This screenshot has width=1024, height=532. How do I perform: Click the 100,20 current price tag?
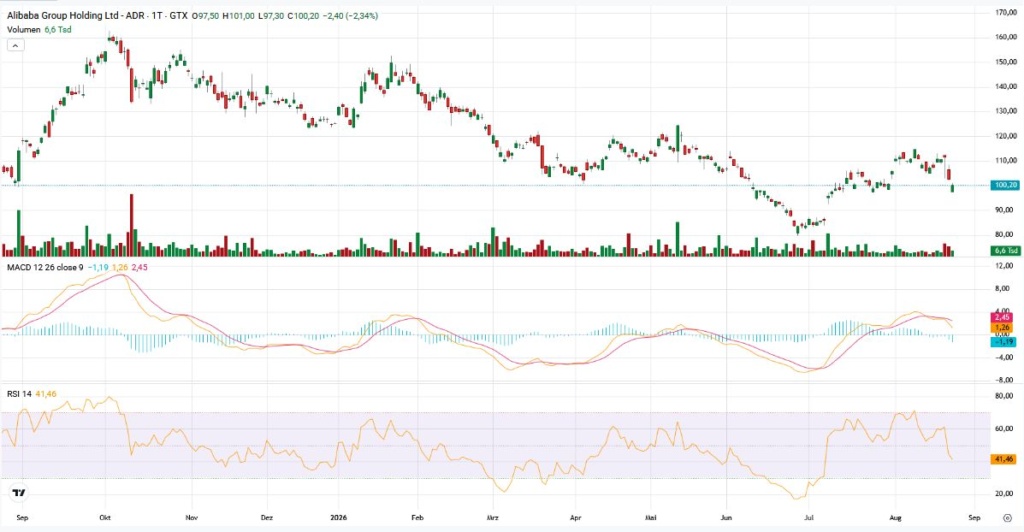(x=1005, y=185)
